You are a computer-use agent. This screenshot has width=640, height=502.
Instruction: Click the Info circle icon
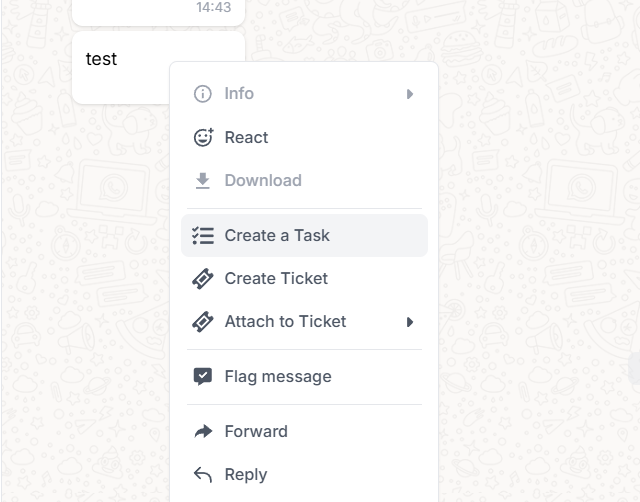coord(202,94)
